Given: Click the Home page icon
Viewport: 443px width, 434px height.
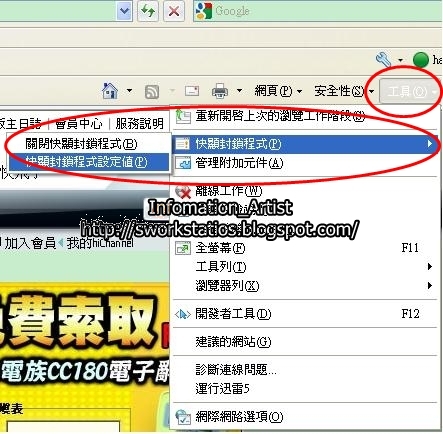Looking at the screenshot, I should 110,90.
